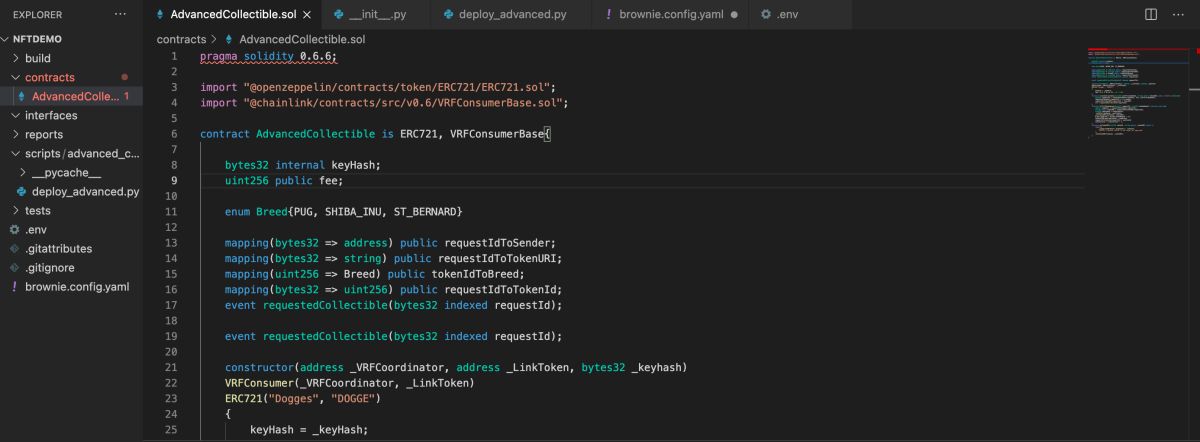Click line number 21 in the gutter
The width and height of the screenshot is (1200, 442).
tap(173, 367)
